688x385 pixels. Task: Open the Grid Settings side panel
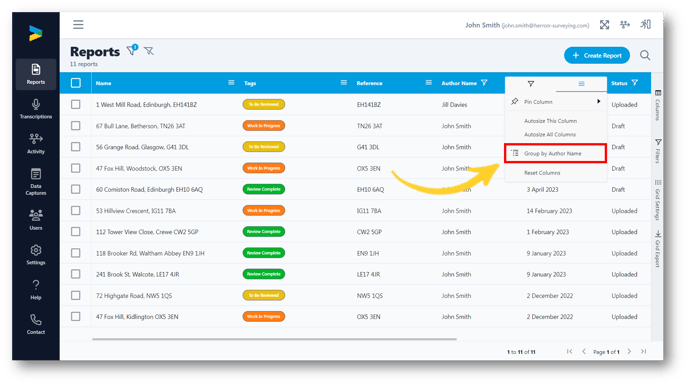click(x=658, y=200)
